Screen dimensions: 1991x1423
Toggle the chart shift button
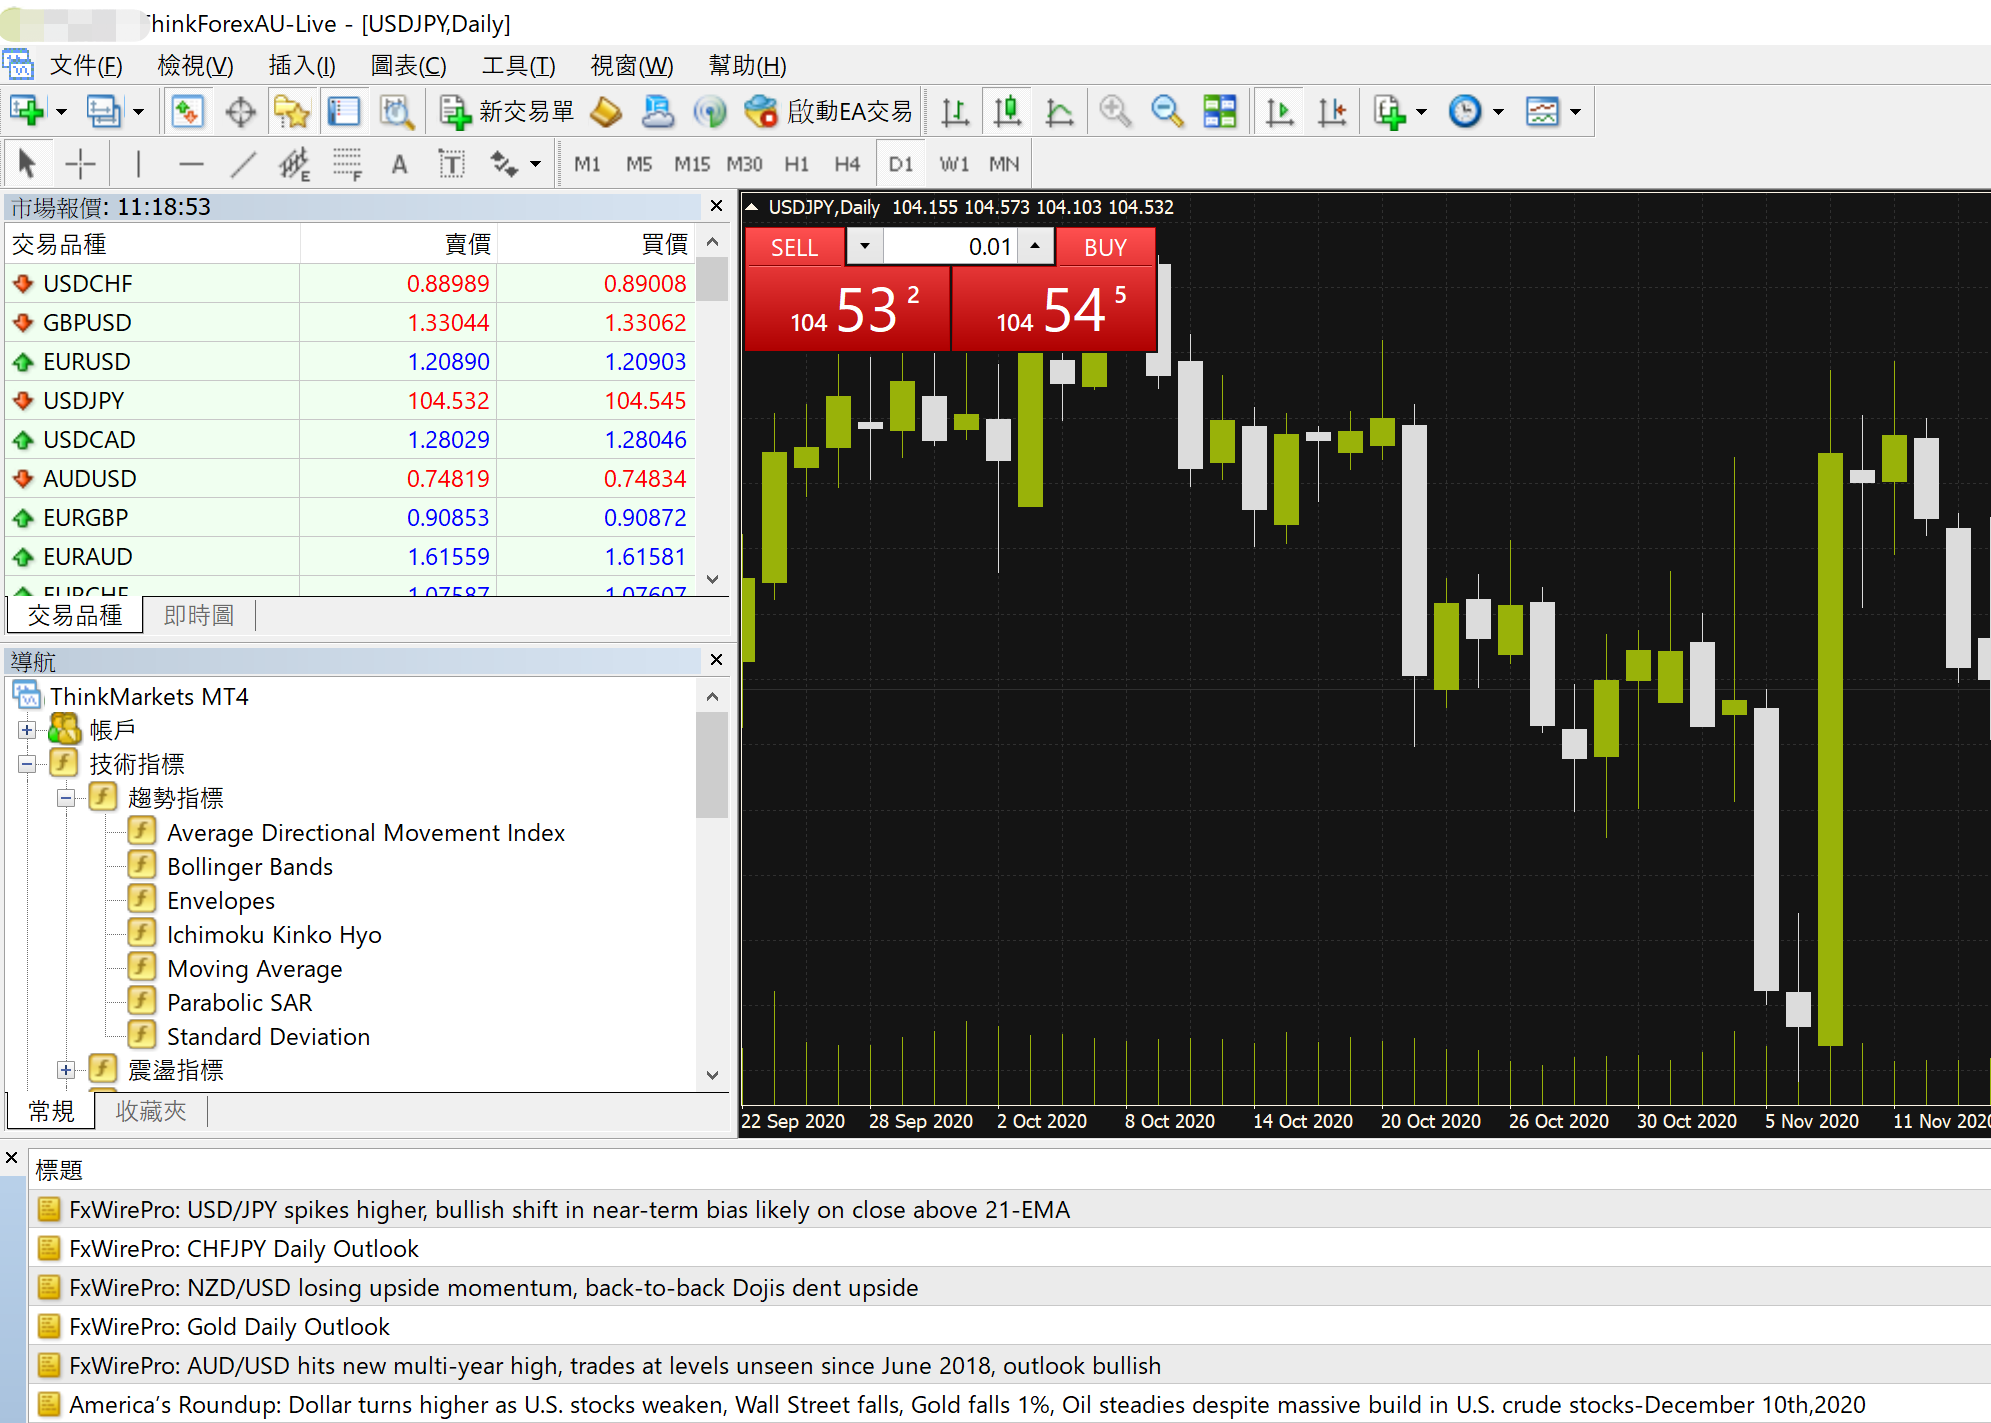tap(1331, 112)
